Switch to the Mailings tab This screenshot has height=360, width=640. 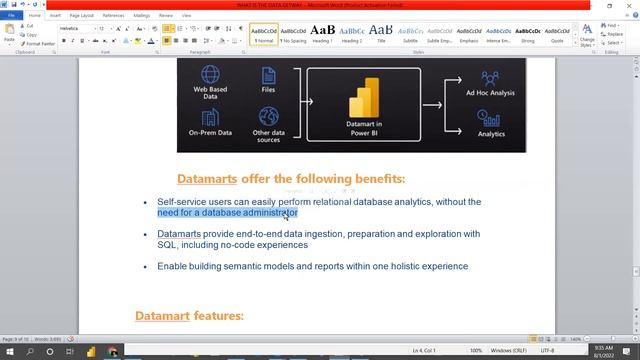point(142,15)
